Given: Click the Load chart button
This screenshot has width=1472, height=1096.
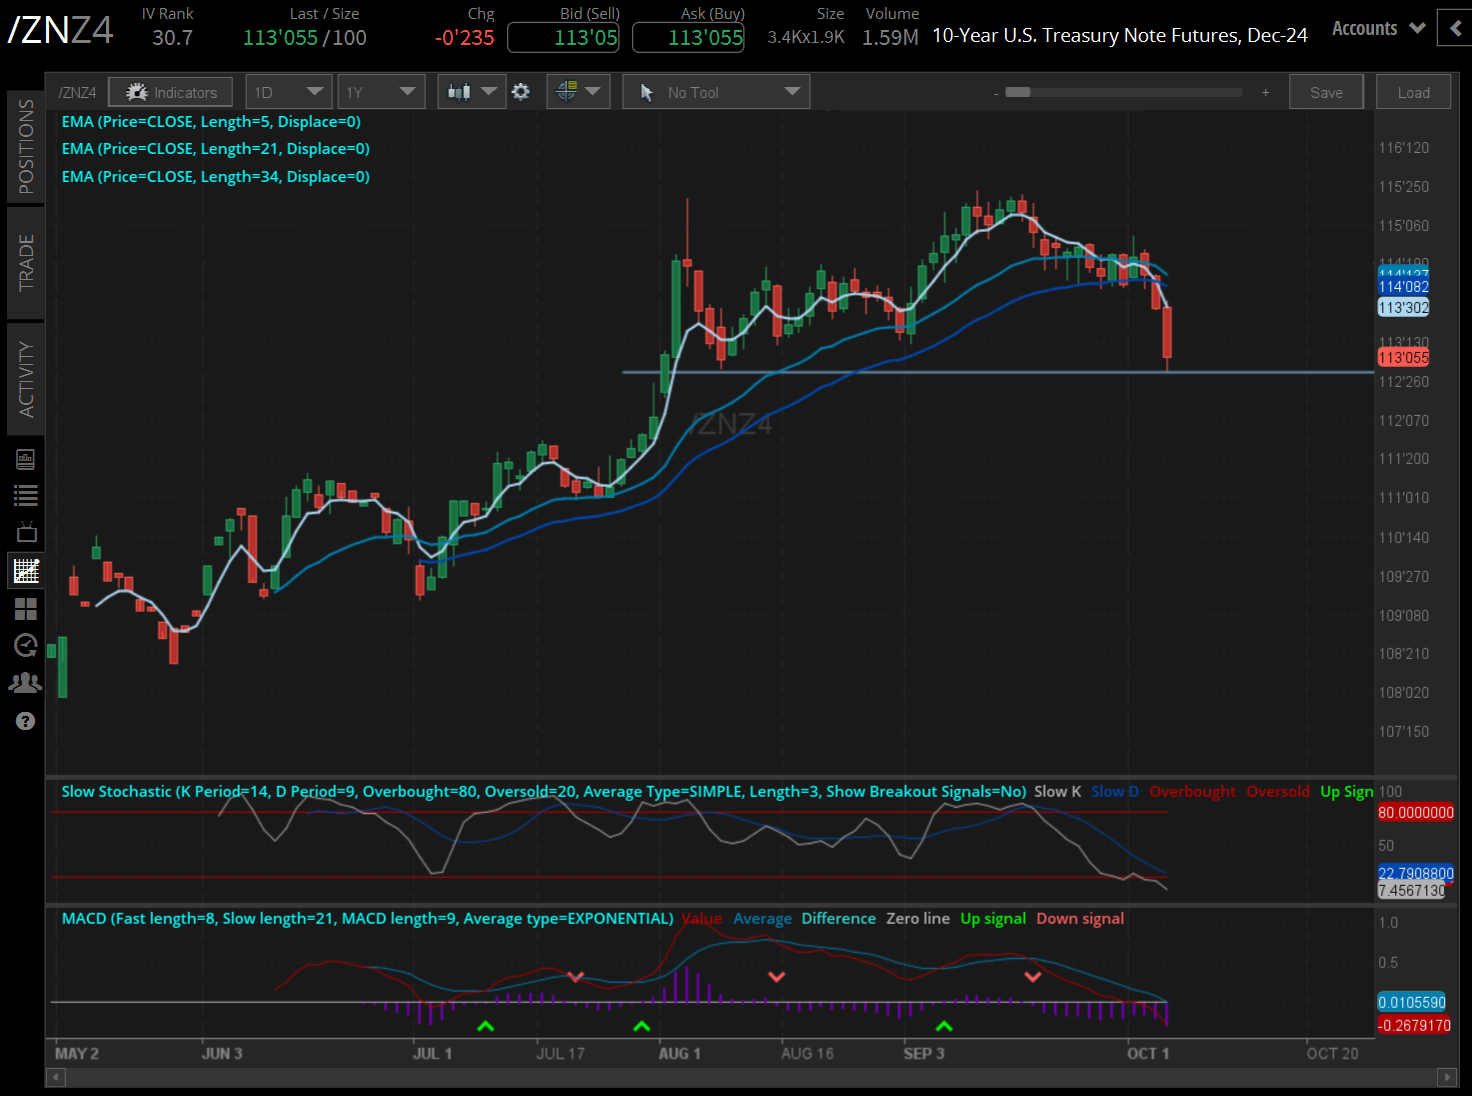Looking at the screenshot, I should [x=1413, y=91].
